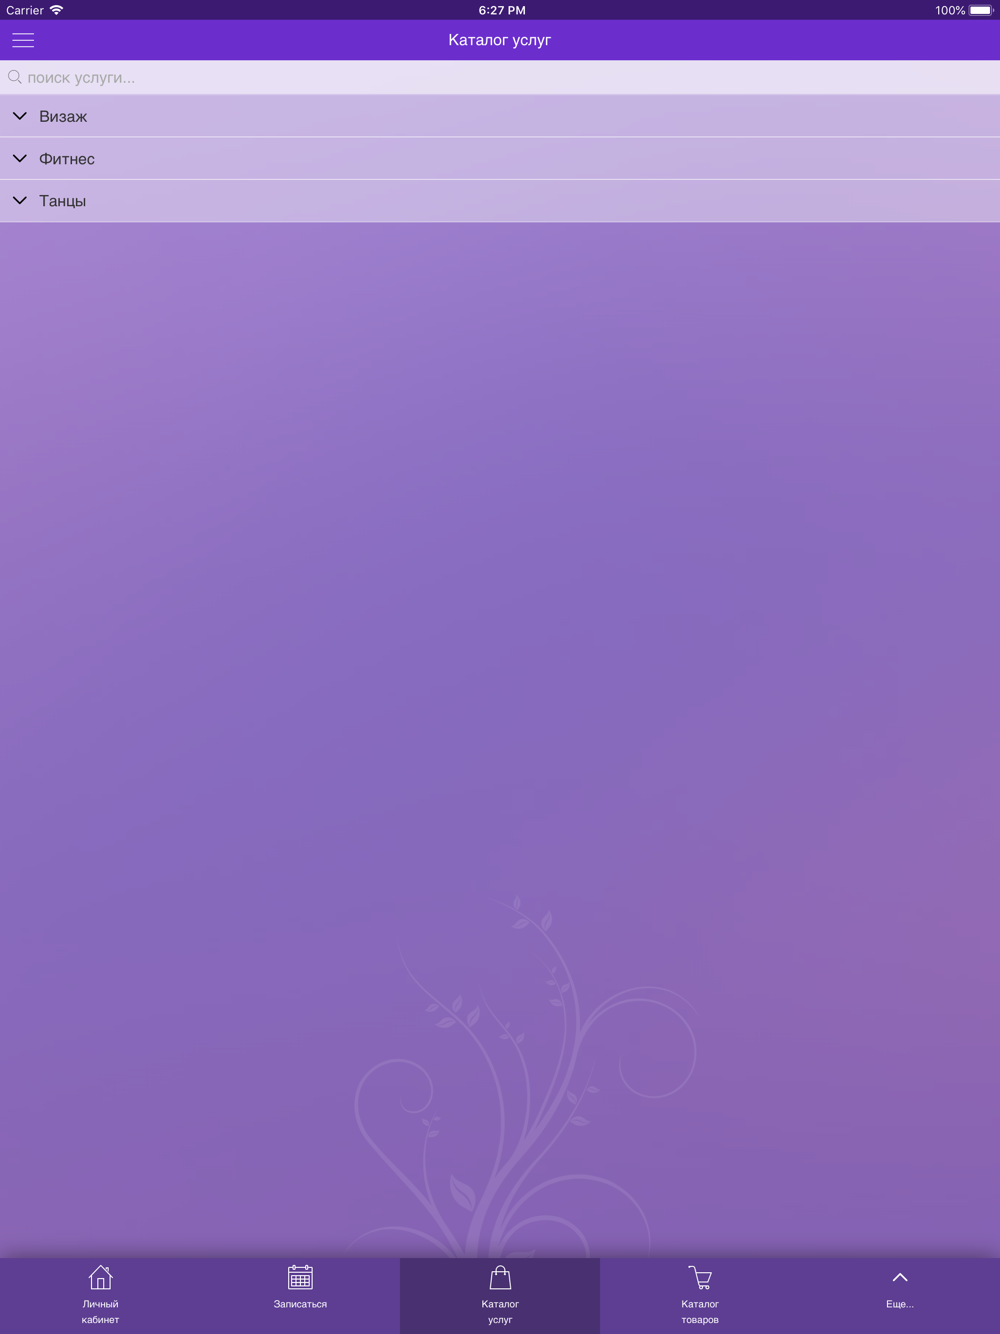Tap the Каталог услуг header title

click(500, 40)
